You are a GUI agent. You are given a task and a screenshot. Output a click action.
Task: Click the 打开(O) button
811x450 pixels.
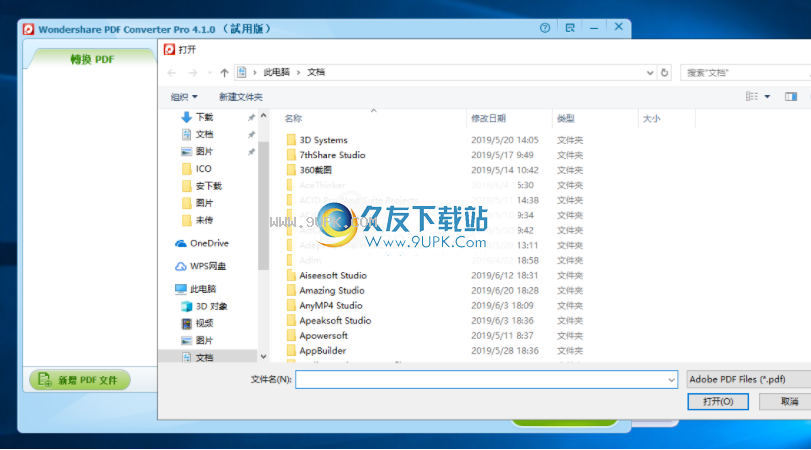pos(718,401)
